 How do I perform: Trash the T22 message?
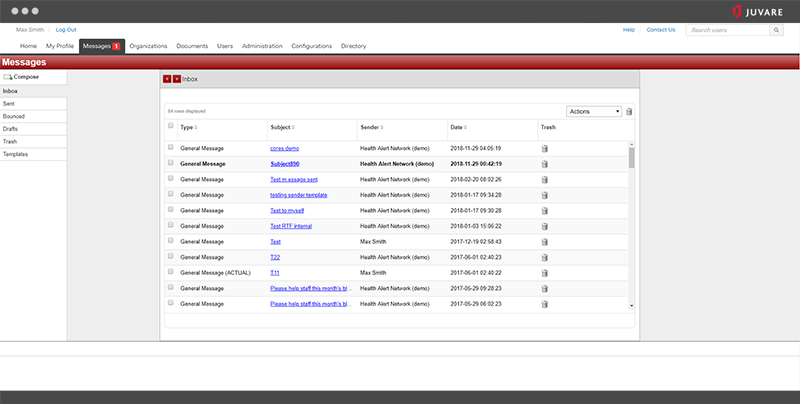point(544,258)
